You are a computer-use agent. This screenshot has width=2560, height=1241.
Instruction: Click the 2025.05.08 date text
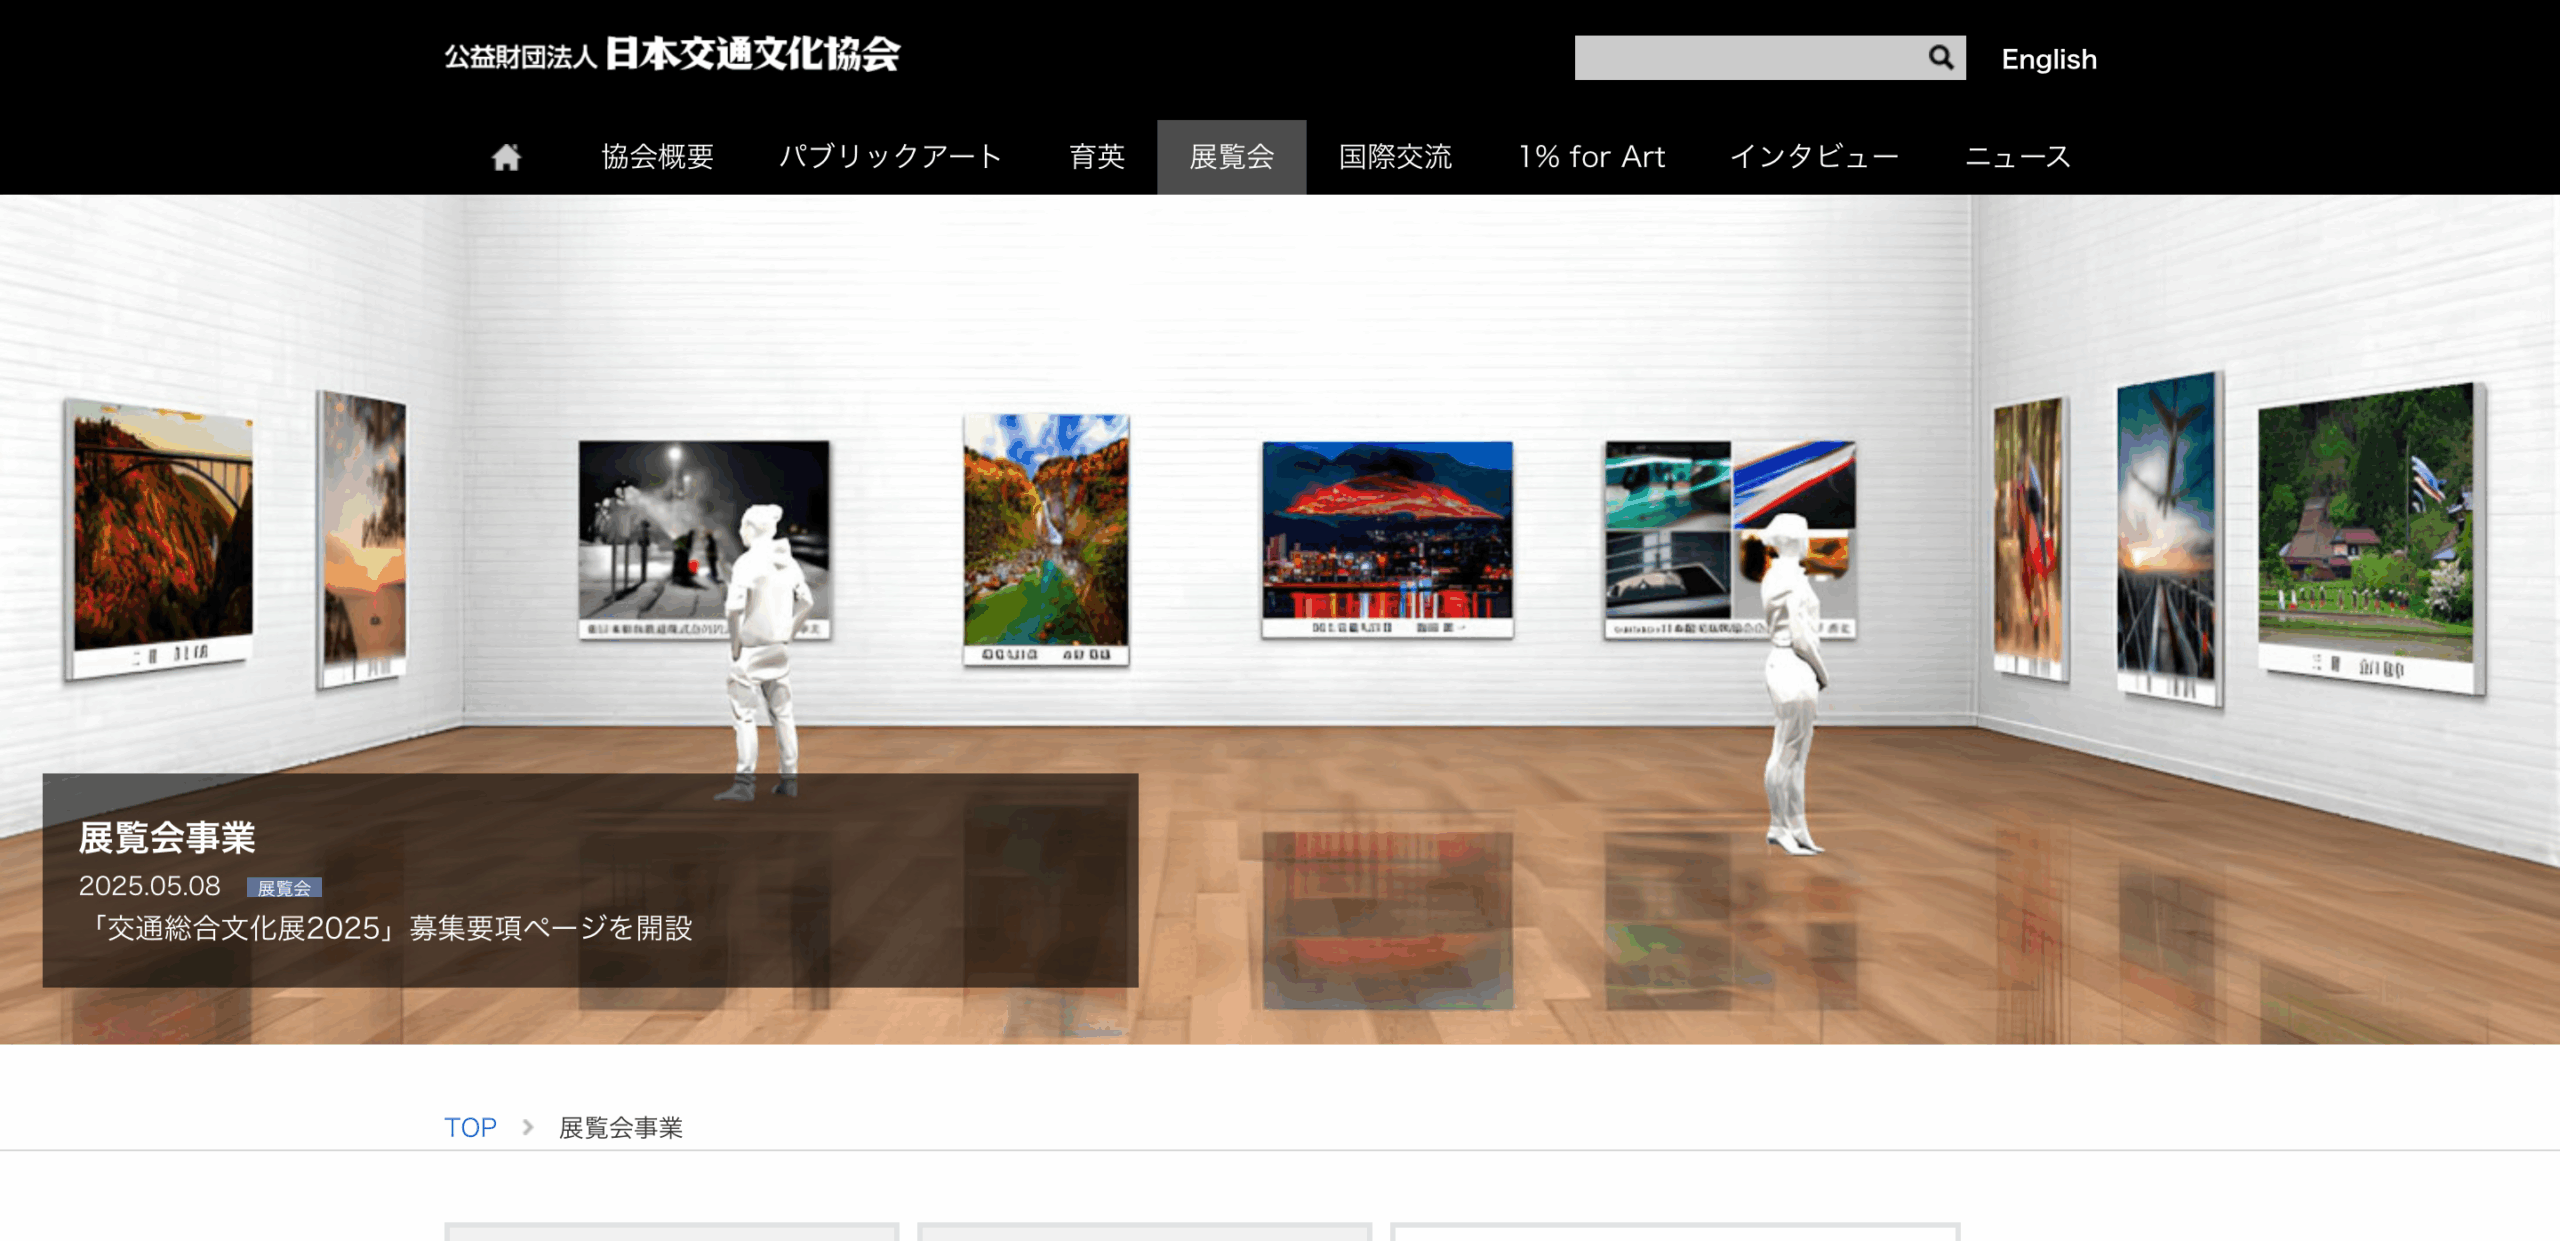coord(149,886)
